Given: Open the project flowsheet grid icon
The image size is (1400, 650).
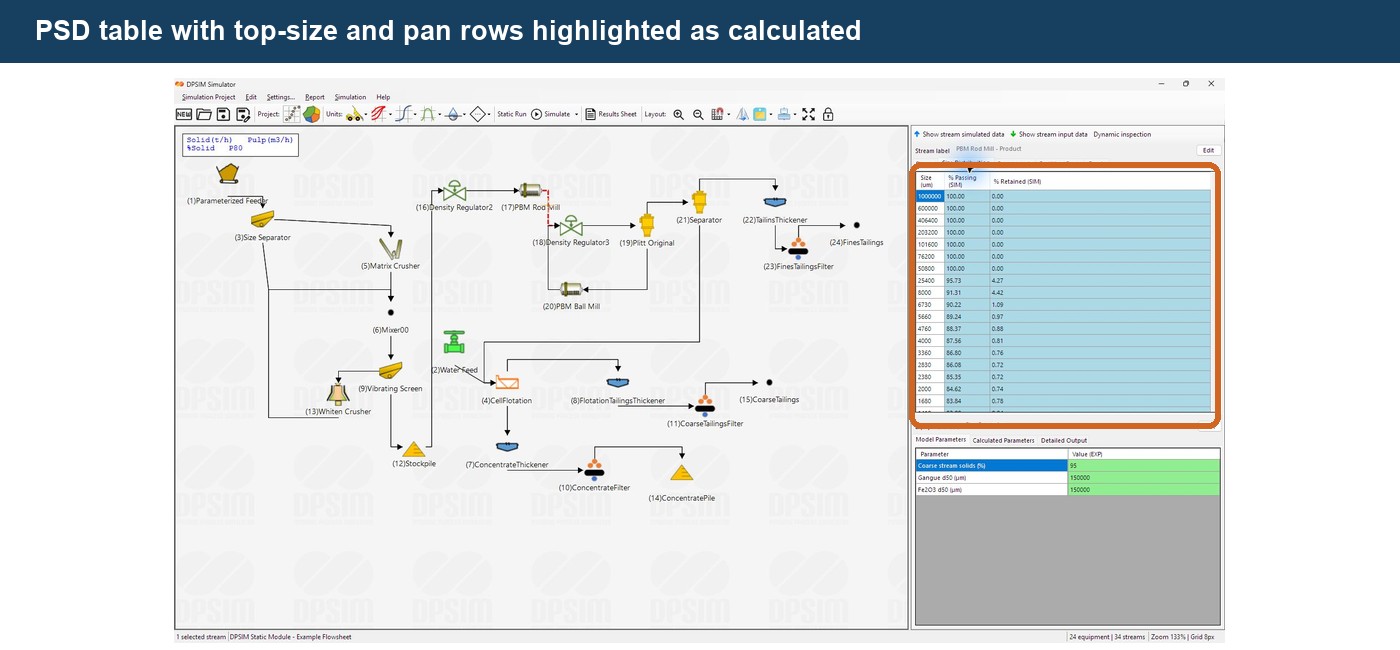Looking at the screenshot, I should click(292, 114).
